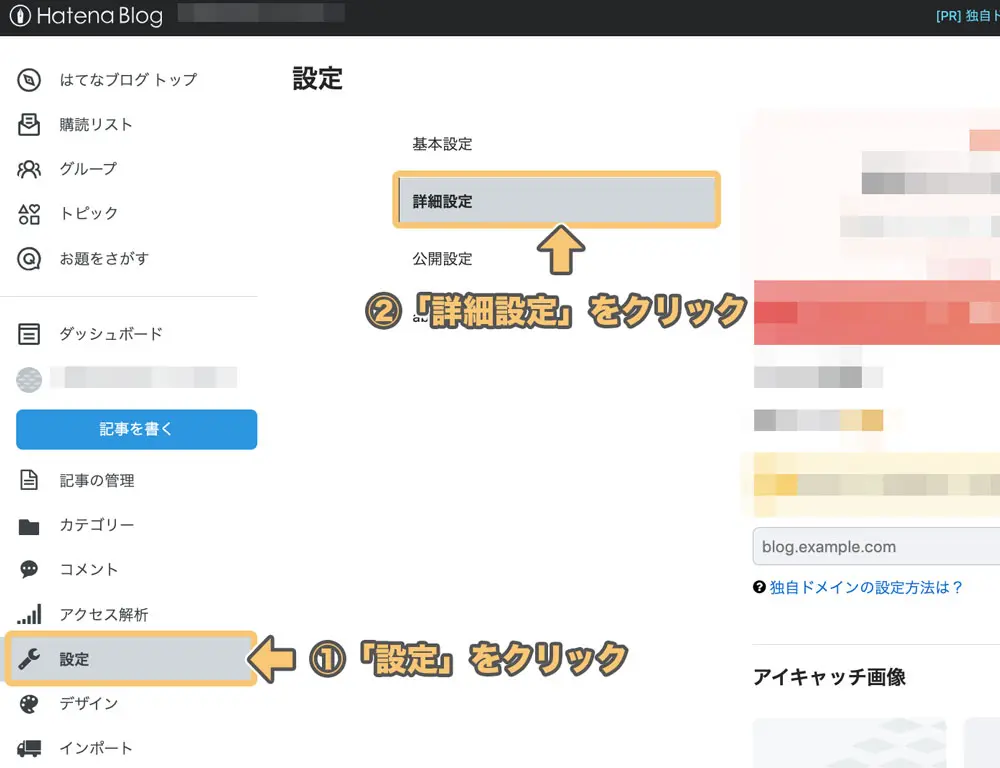Click the デザイン palette icon
Viewport: 1000px width, 768px height.
pyautogui.click(x=29, y=704)
